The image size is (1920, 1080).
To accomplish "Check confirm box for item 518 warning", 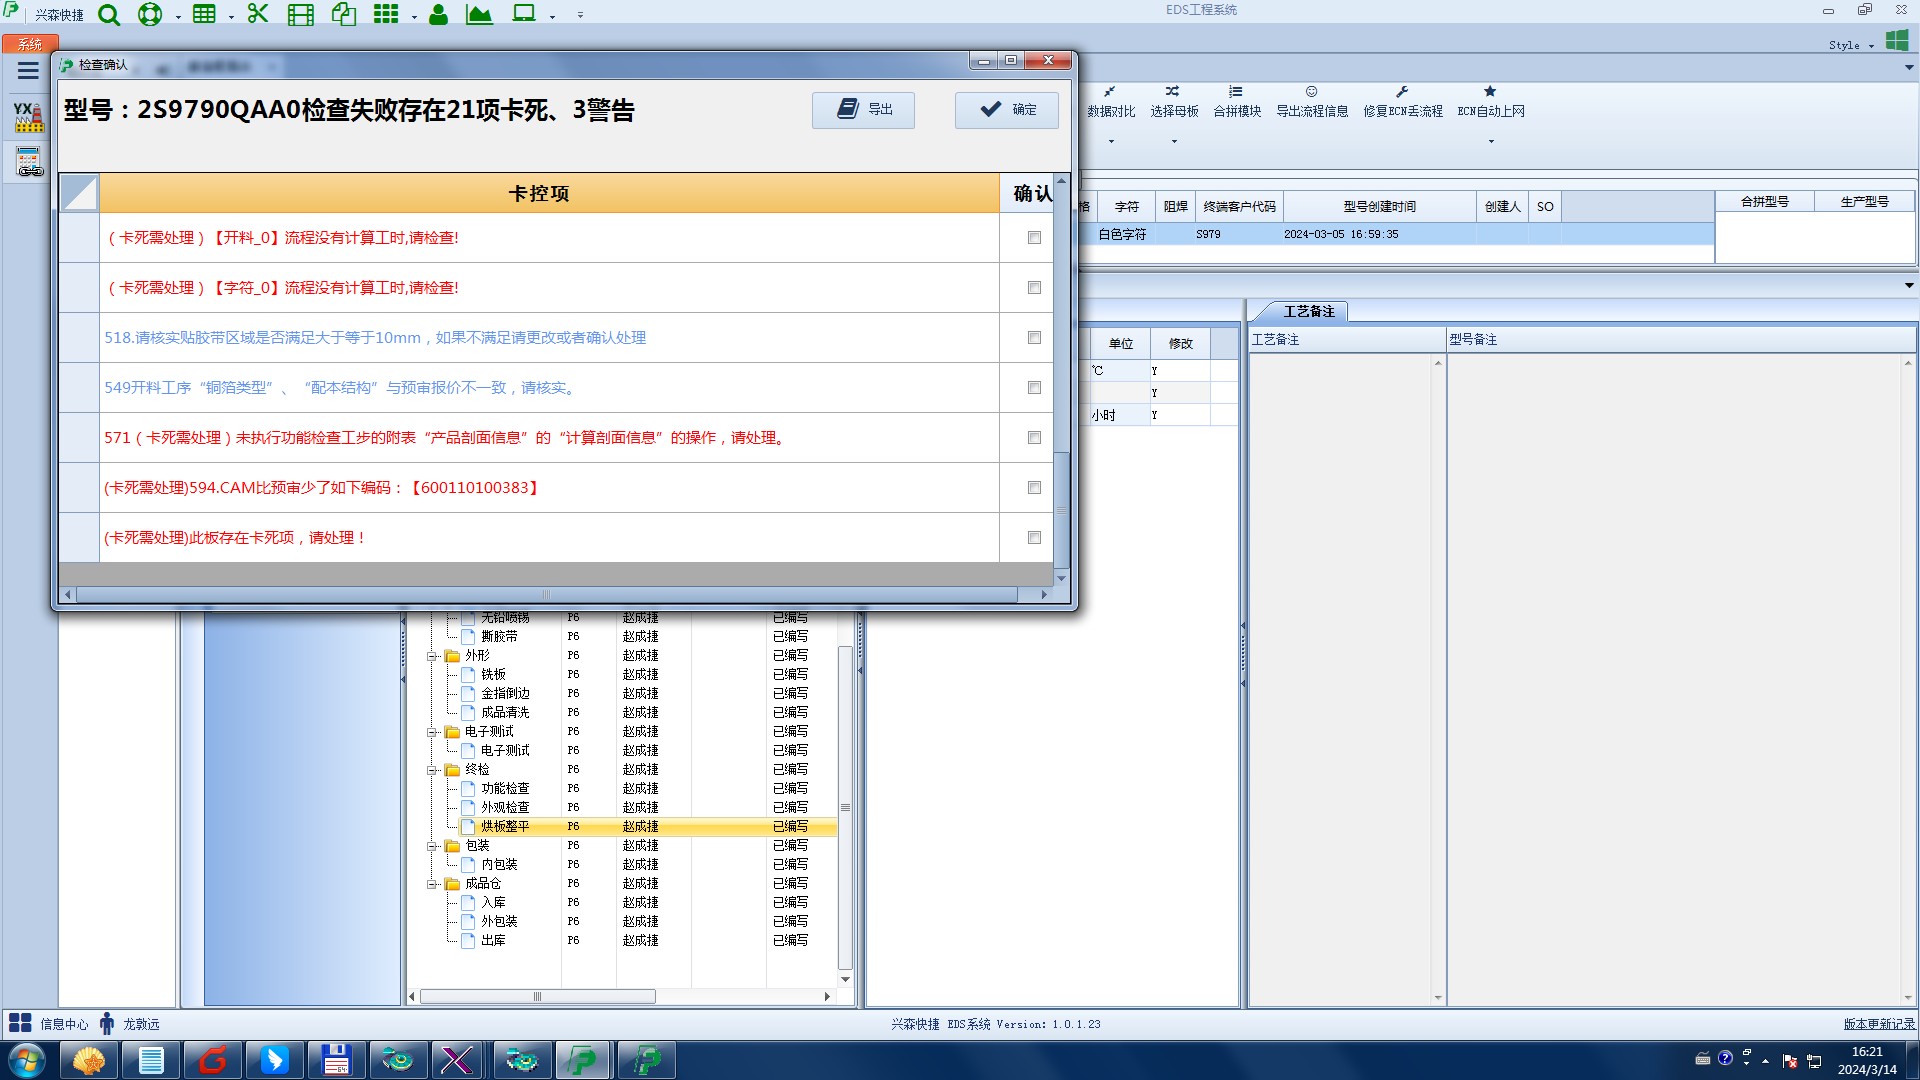I will 1034,338.
